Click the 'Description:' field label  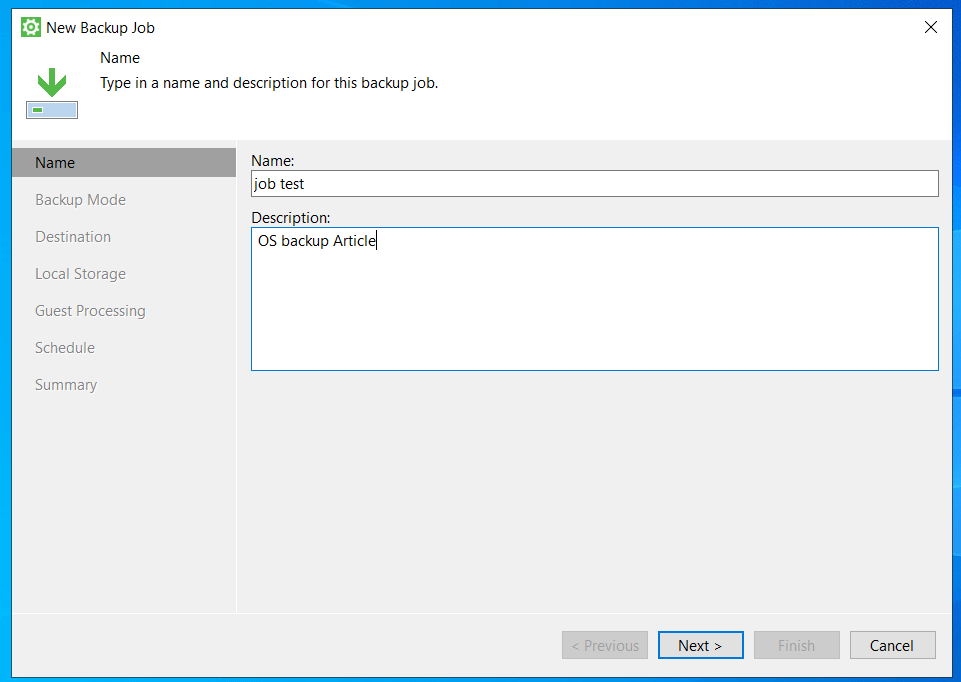291,217
